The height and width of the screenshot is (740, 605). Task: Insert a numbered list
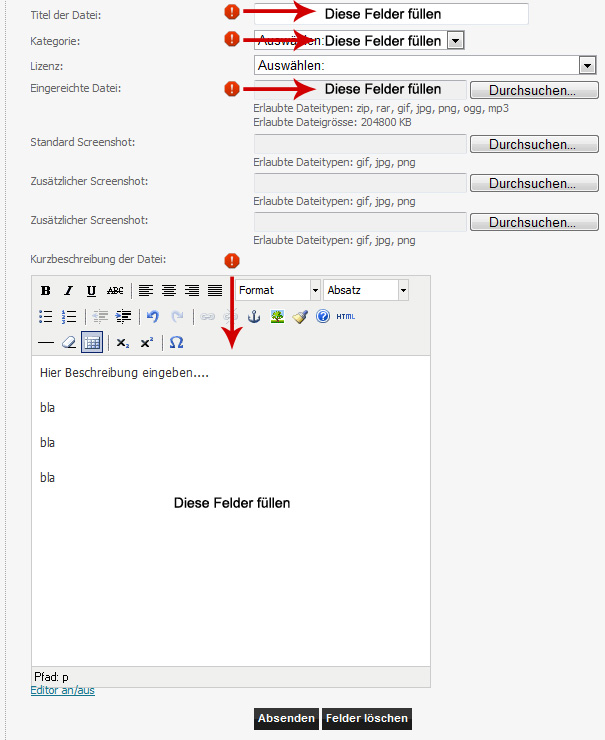69,317
